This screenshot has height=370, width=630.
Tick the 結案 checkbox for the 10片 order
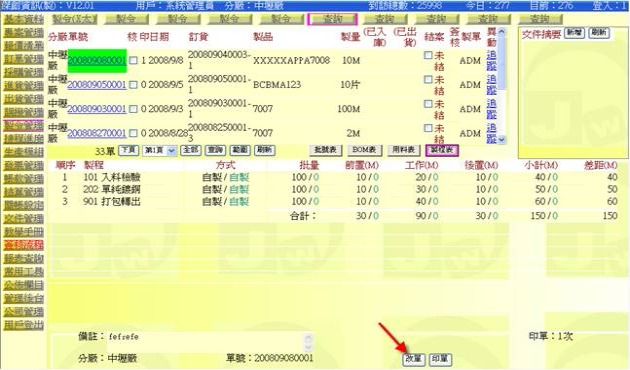coord(428,80)
